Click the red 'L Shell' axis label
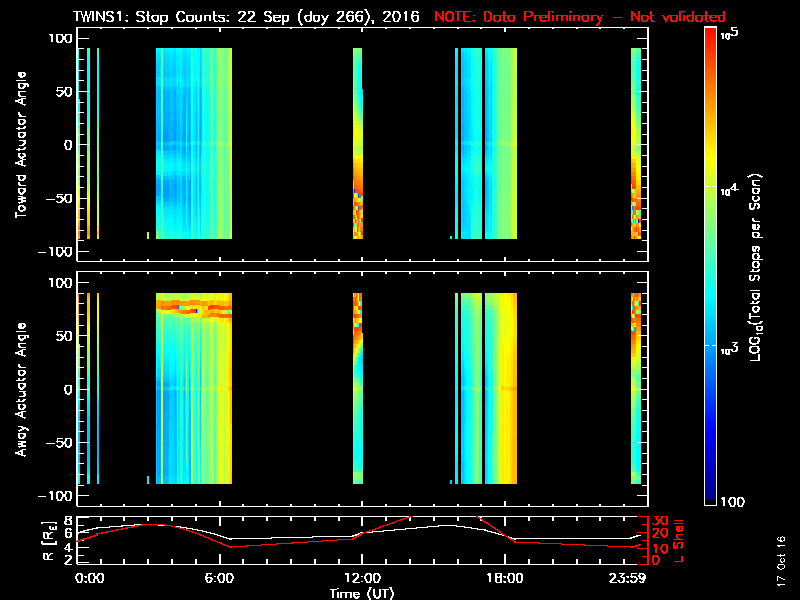The height and width of the screenshot is (600, 800). click(x=678, y=540)
